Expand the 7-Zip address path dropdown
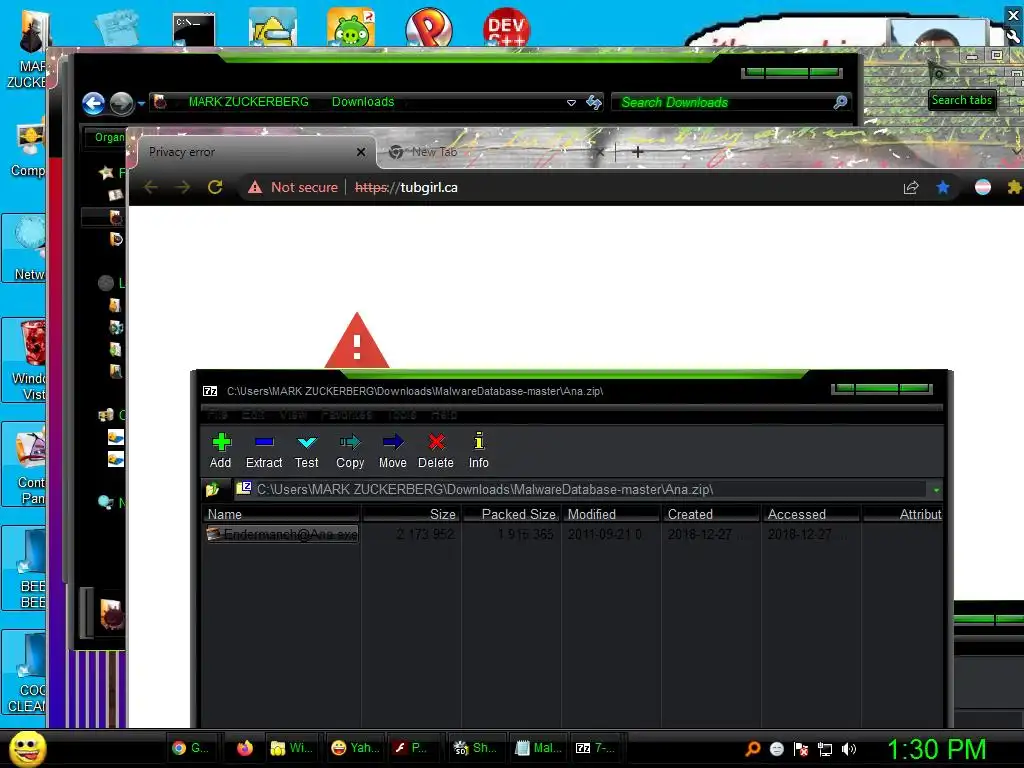The width and height of the screenshot is (1024, 768). [936, 490]
